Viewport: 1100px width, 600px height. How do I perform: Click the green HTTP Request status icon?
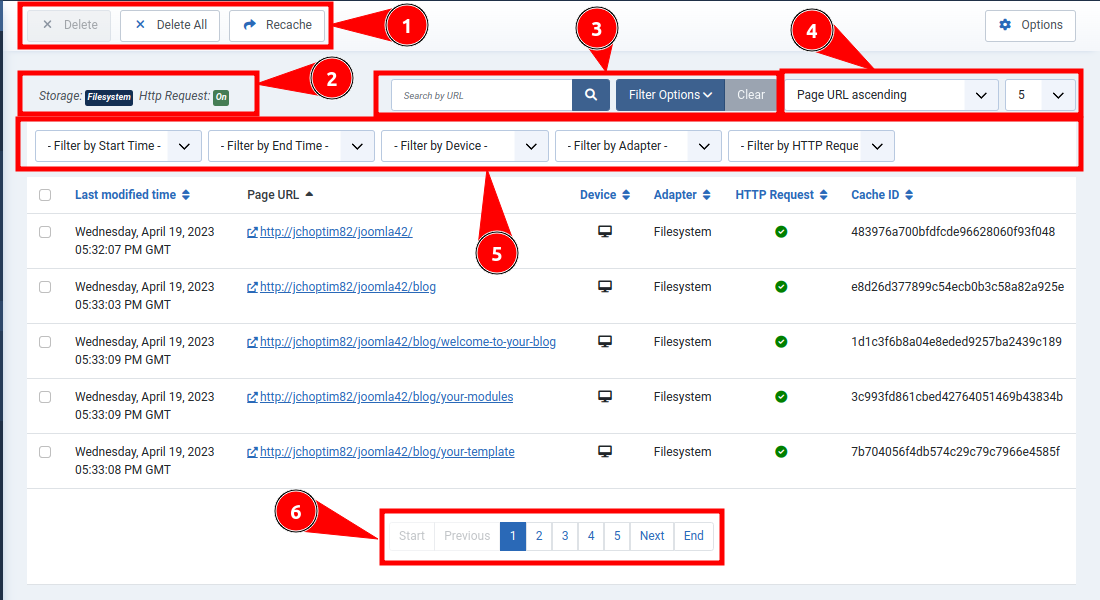click(x=781, y=230)
